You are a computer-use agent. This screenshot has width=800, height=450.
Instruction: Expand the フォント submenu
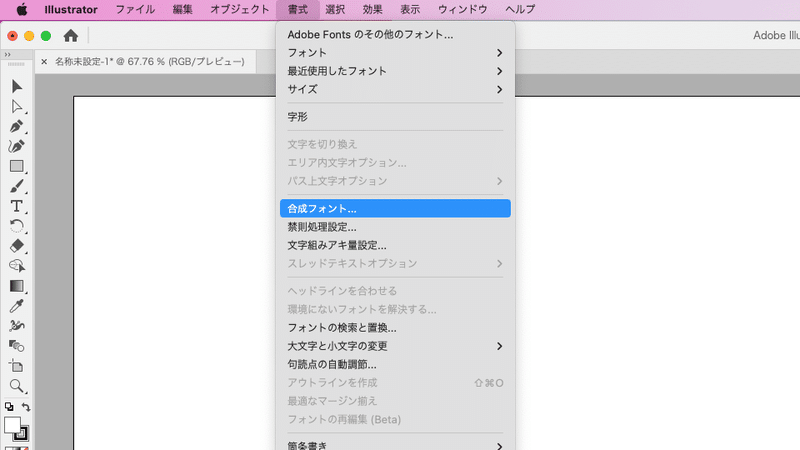coord(395,53)
